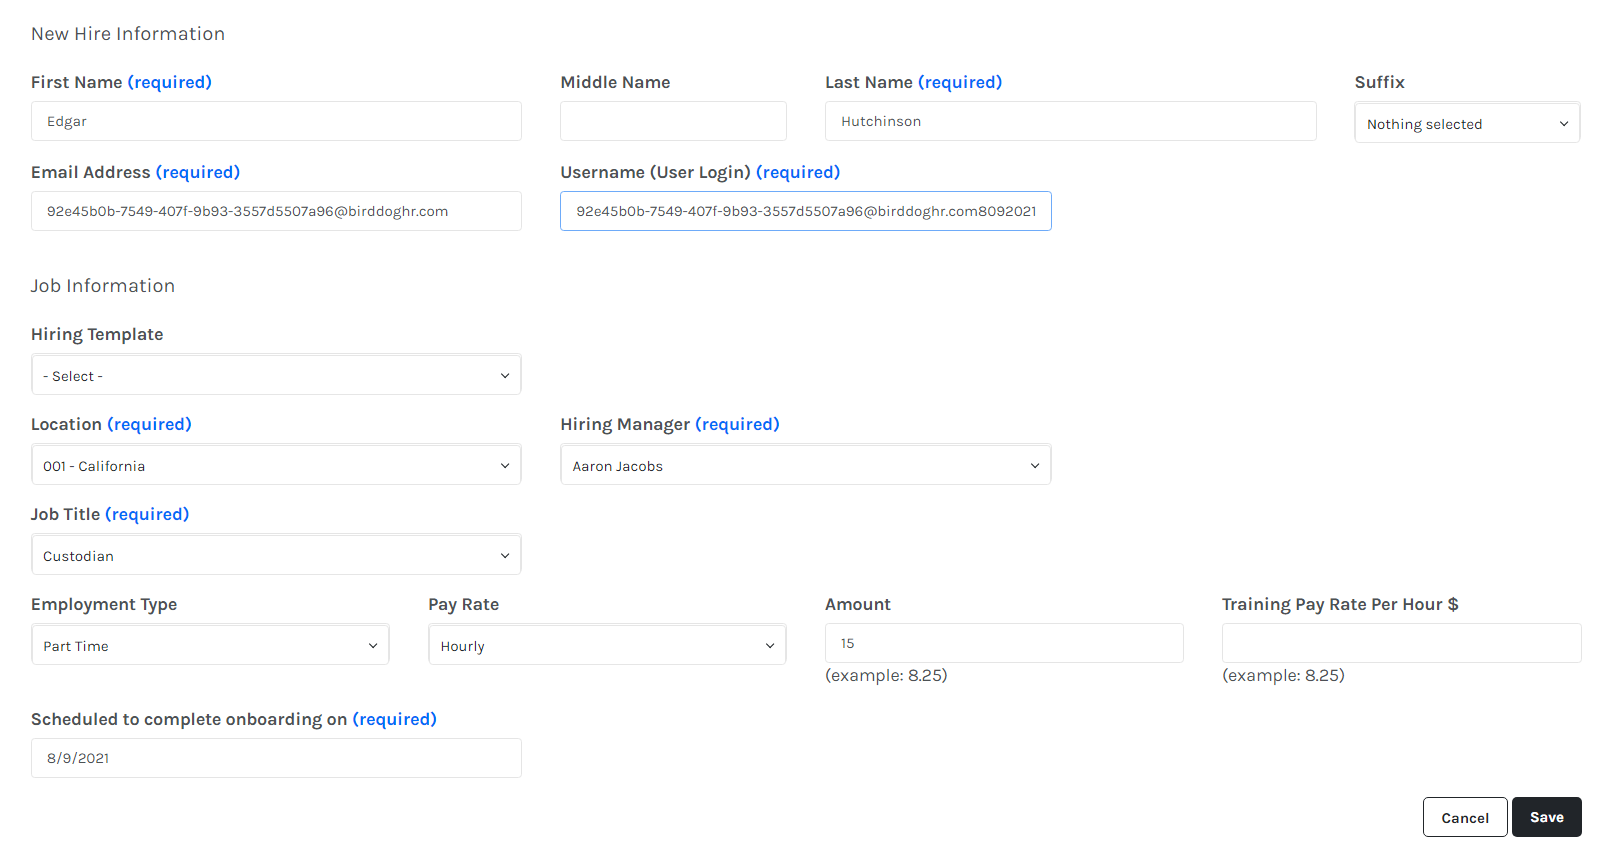Cancel the new hire form
This screenshot has width=1606, height=861.
pyautogui.click(x=1465, y=817)
